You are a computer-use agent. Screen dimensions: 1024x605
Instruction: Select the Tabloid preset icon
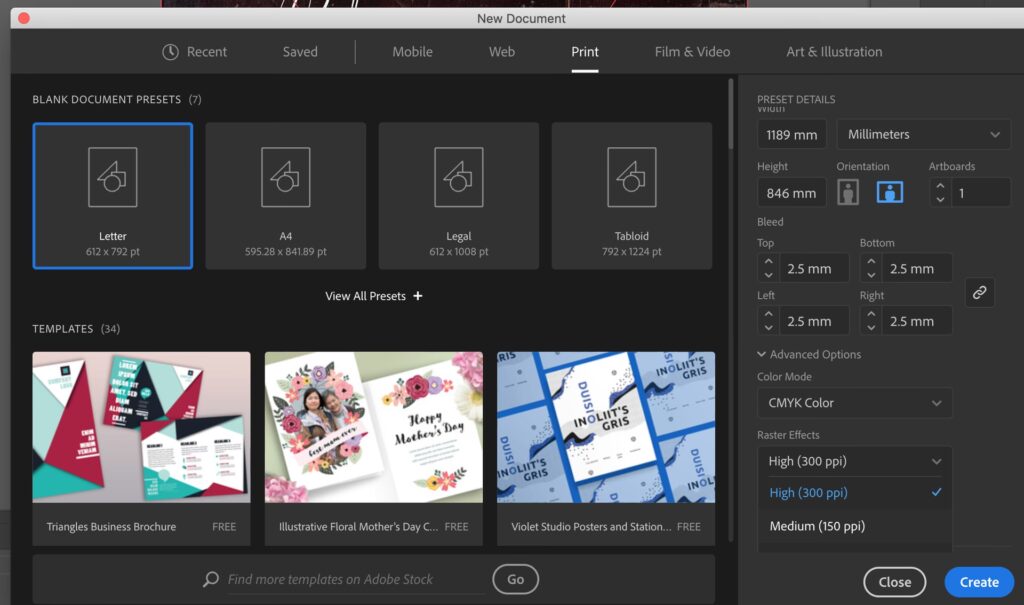pos(631,178)
